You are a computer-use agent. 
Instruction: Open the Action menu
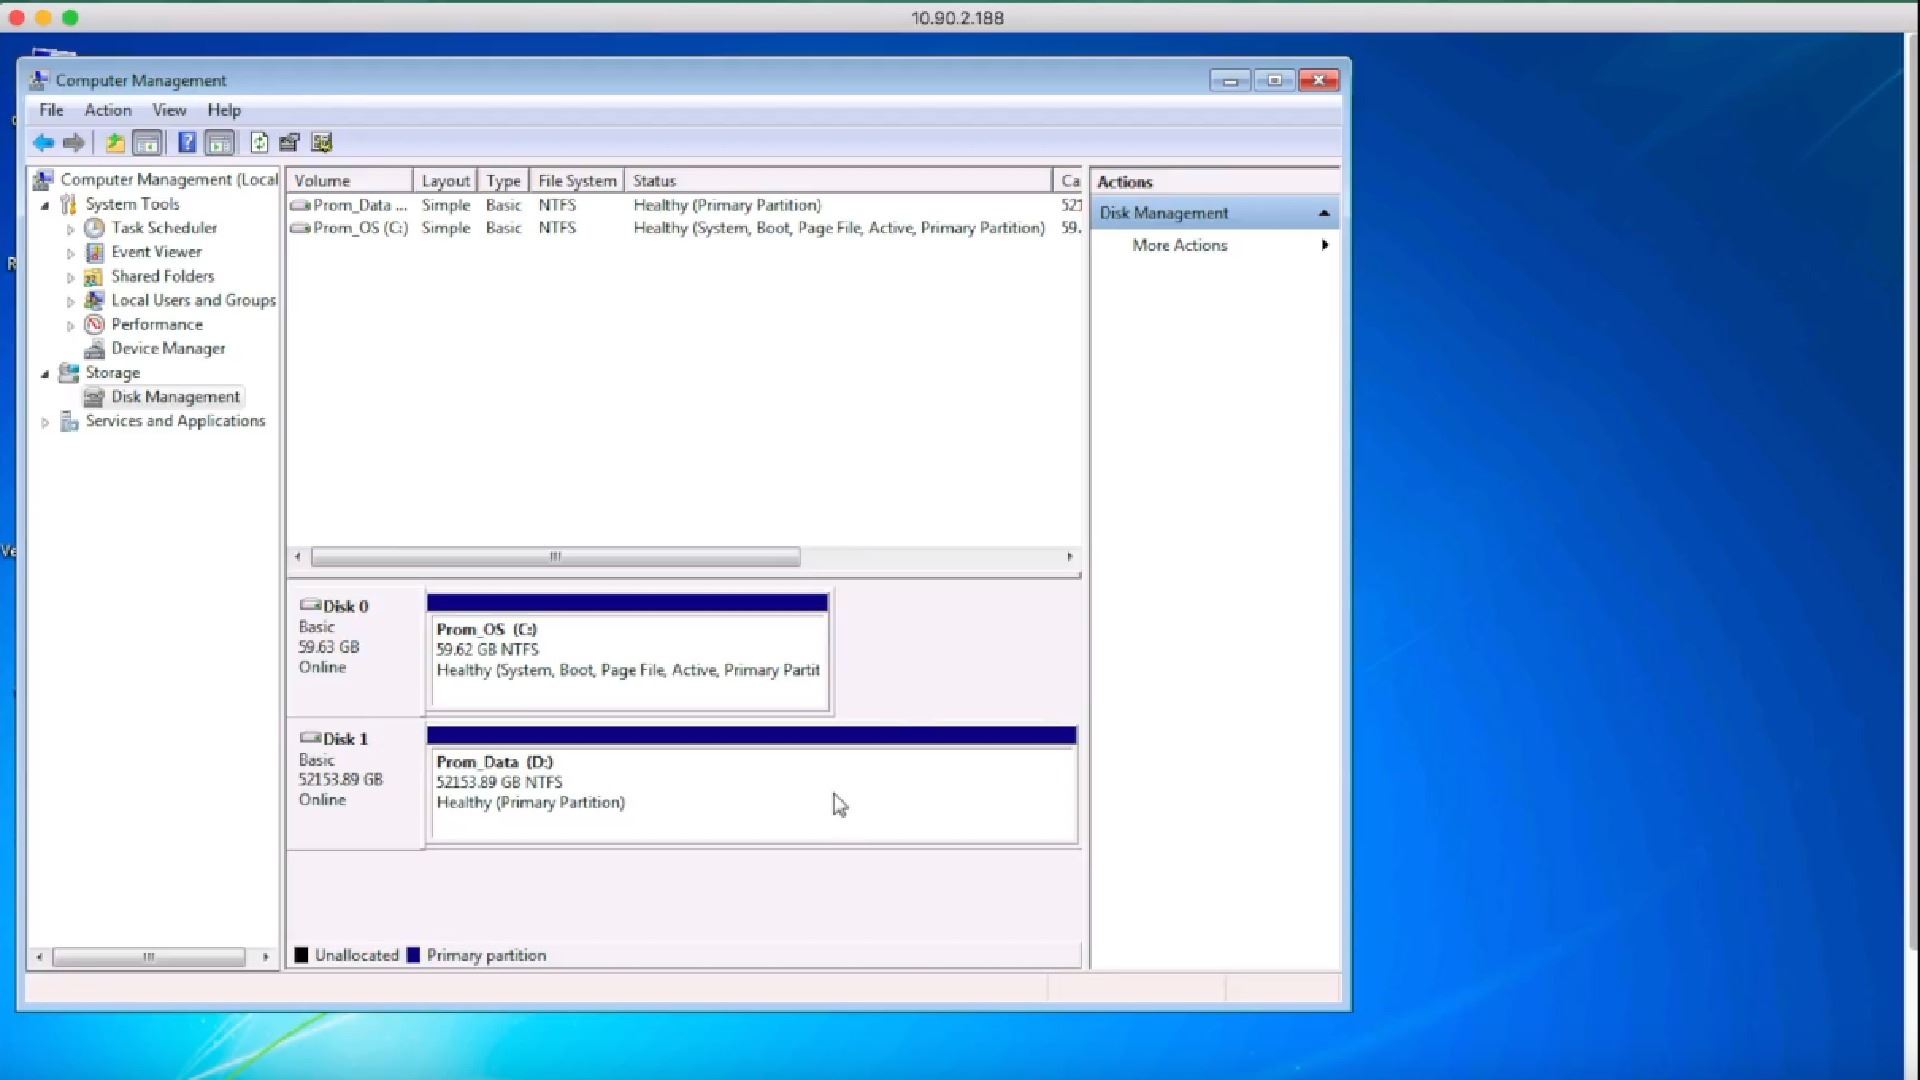(x=108, y=110)
